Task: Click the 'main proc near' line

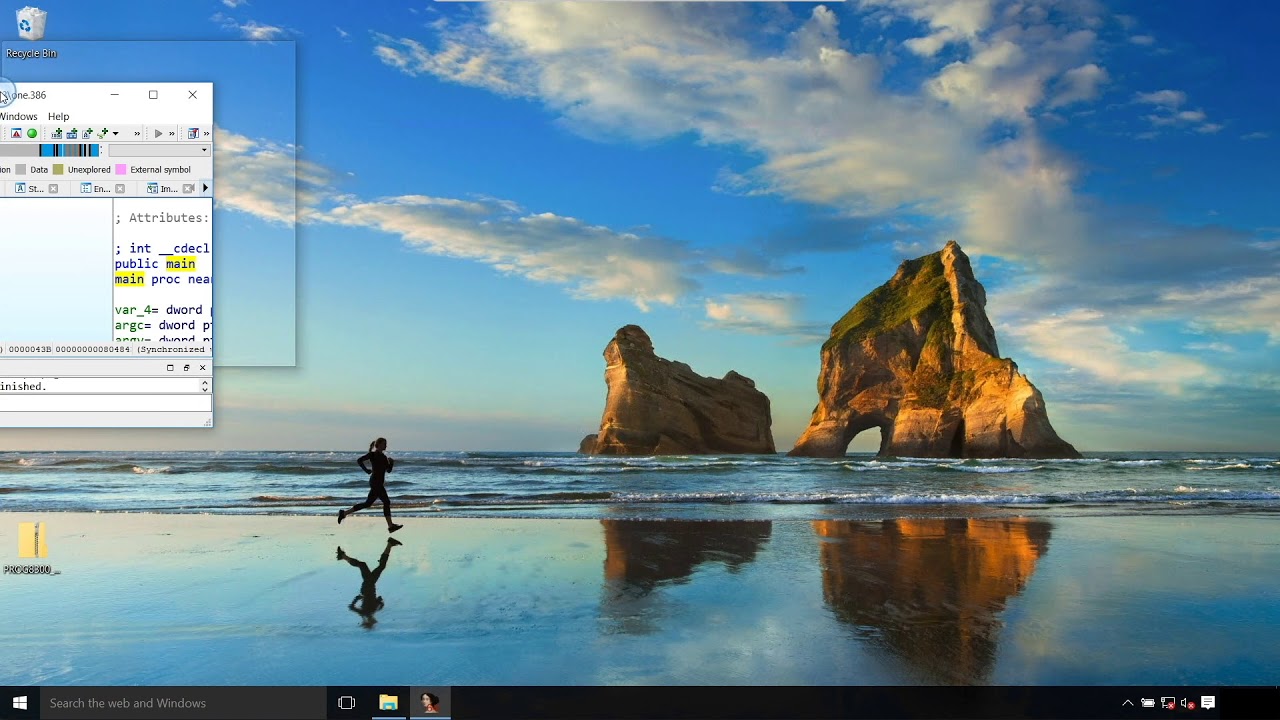Action: pyautogui.click(x=162, y=279)
